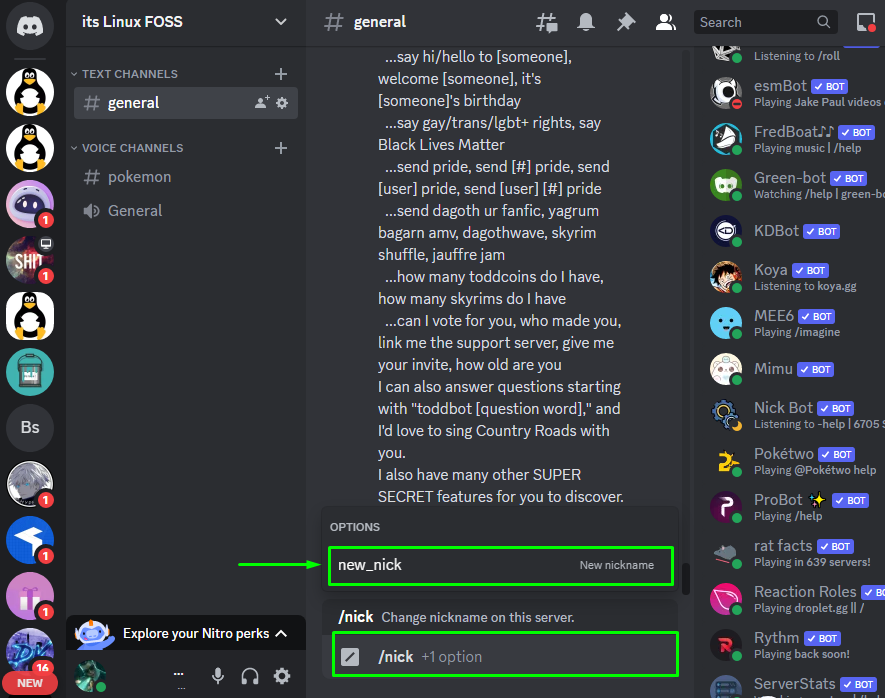
Task: Open the pink gift server icon
Action: [30, 596]
